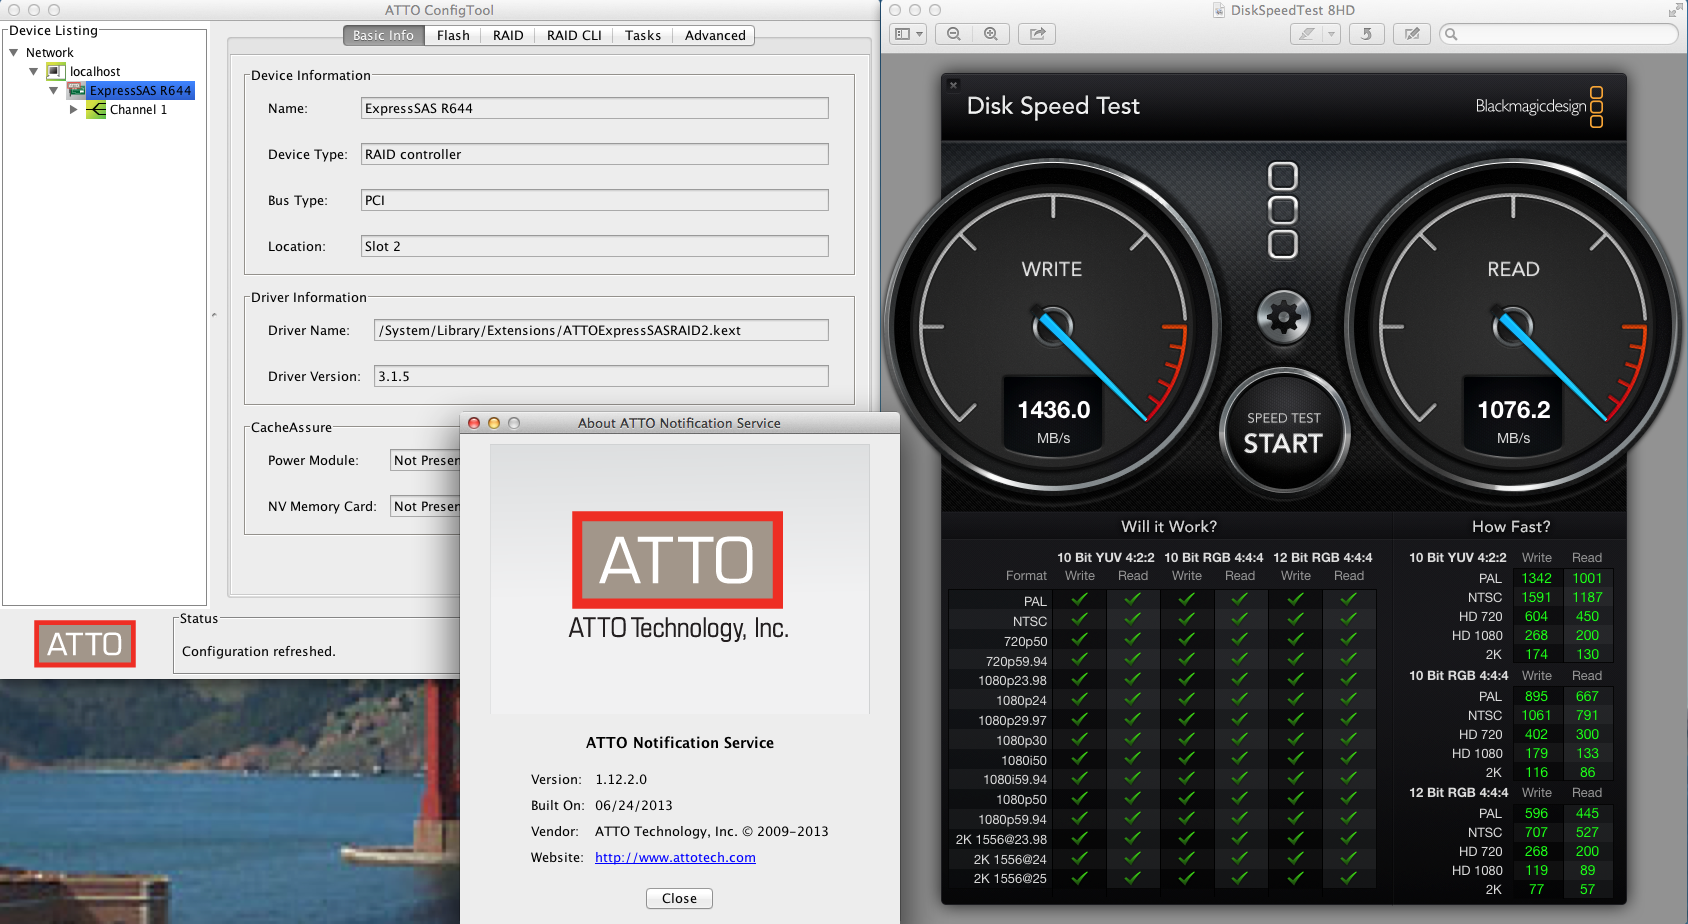
Task: Enter full screen in DiskSpeedTest 8HD window
Action: pos(1675,10)
